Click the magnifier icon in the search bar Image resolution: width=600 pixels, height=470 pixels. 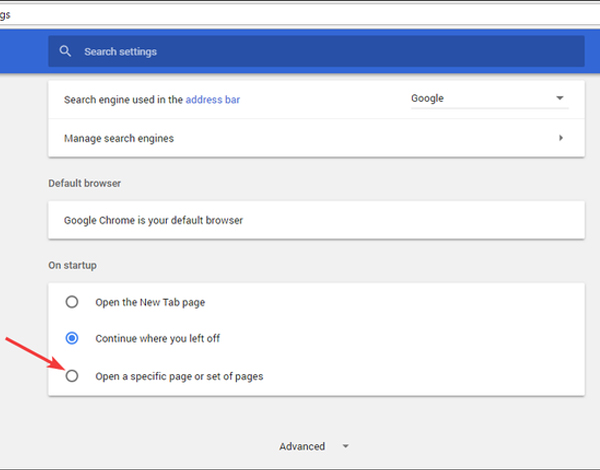tap(65, 51)
